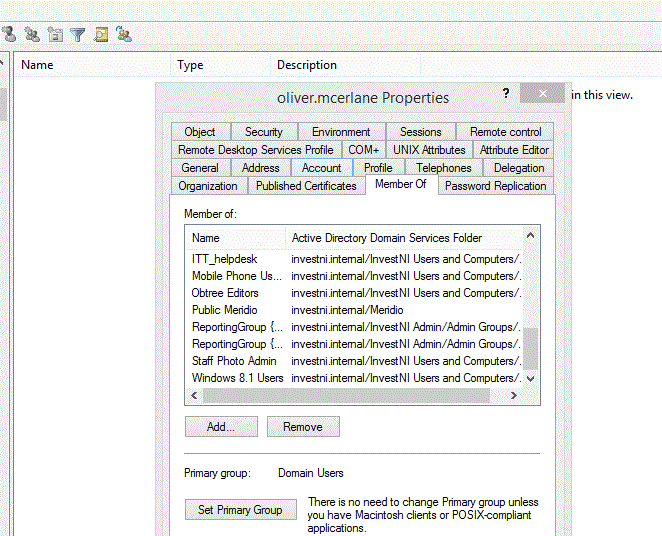Open filter options via funnel icon
The height and width of the screenshot is (536, 662).
pyautogui.click(x=78, y=34)
